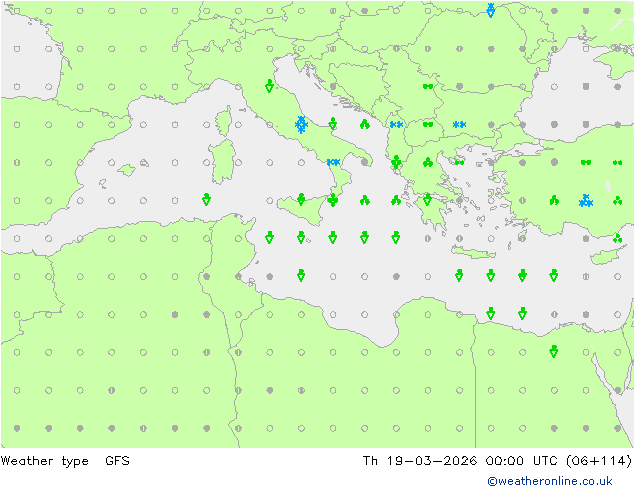Click the green shower symbol off Tripoli's coast
634x490 pixels.
(301, 275)
